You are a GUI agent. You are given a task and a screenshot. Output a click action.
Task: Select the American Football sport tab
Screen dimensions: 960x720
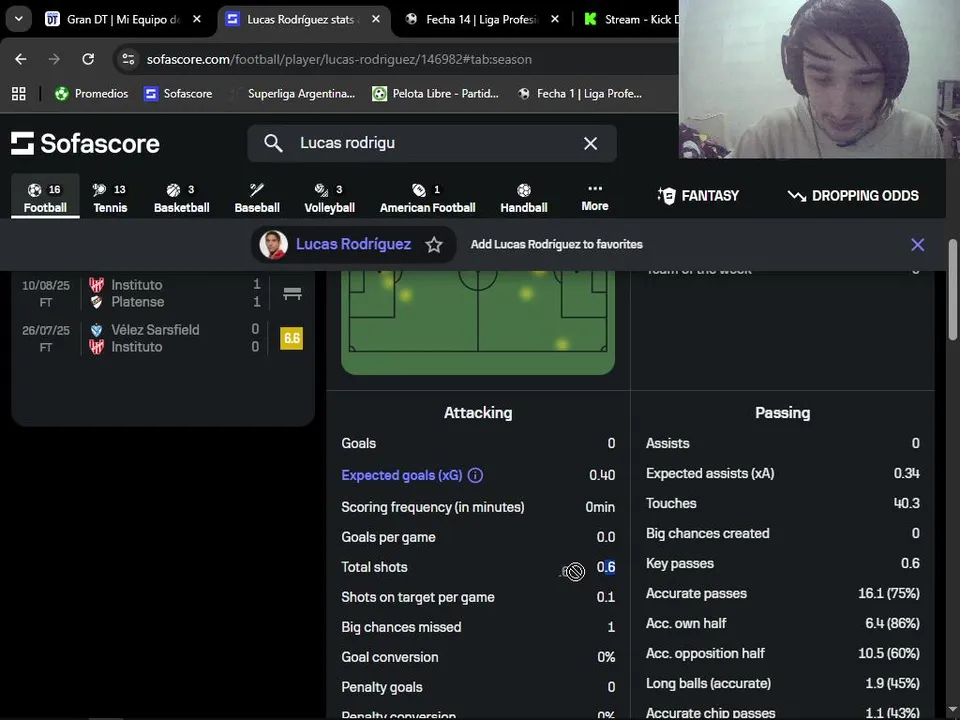427,197
